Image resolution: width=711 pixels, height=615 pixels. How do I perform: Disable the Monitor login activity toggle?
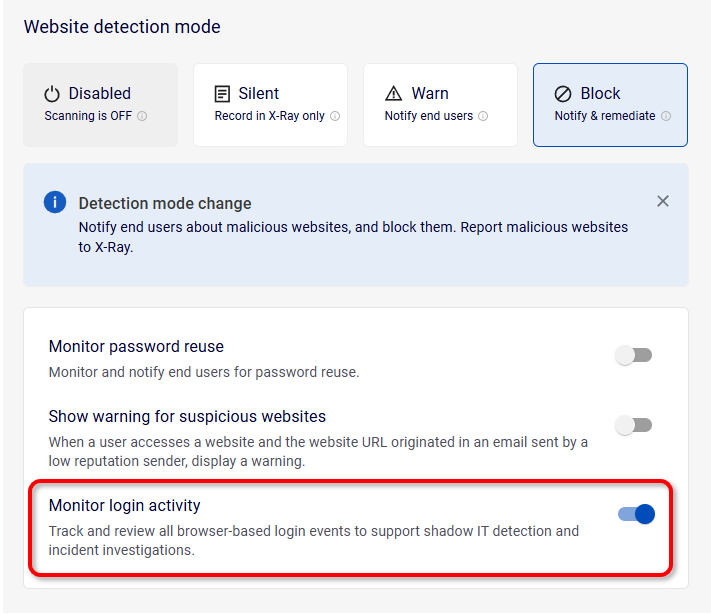click(x=636, y=514)
